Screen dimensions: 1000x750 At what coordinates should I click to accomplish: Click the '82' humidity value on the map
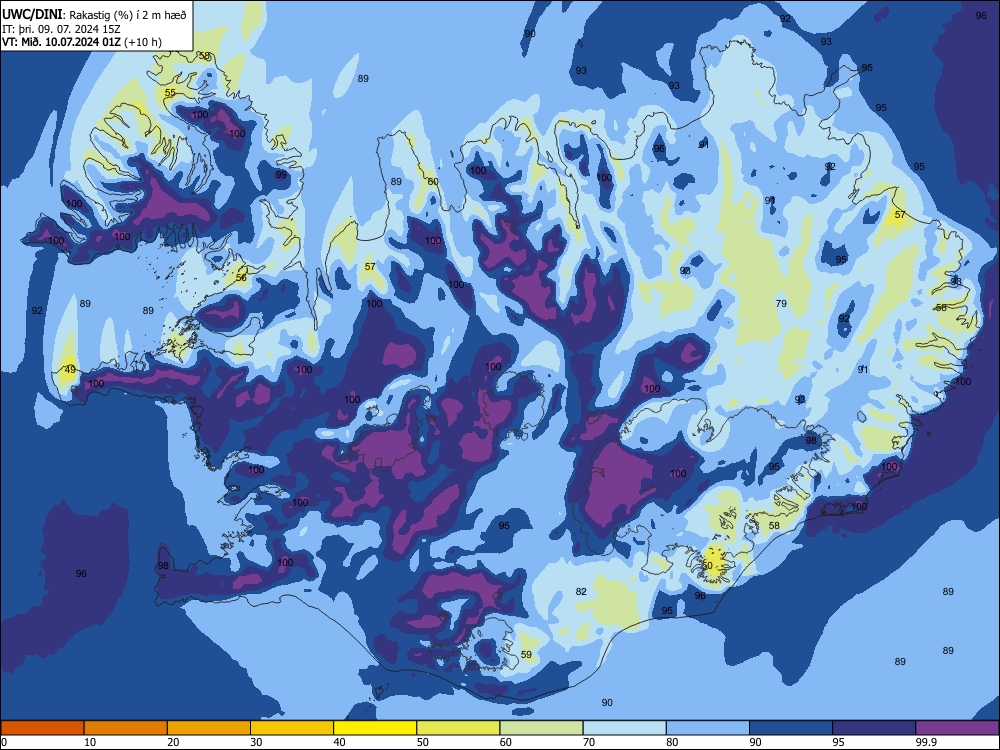tap(581, 592)
